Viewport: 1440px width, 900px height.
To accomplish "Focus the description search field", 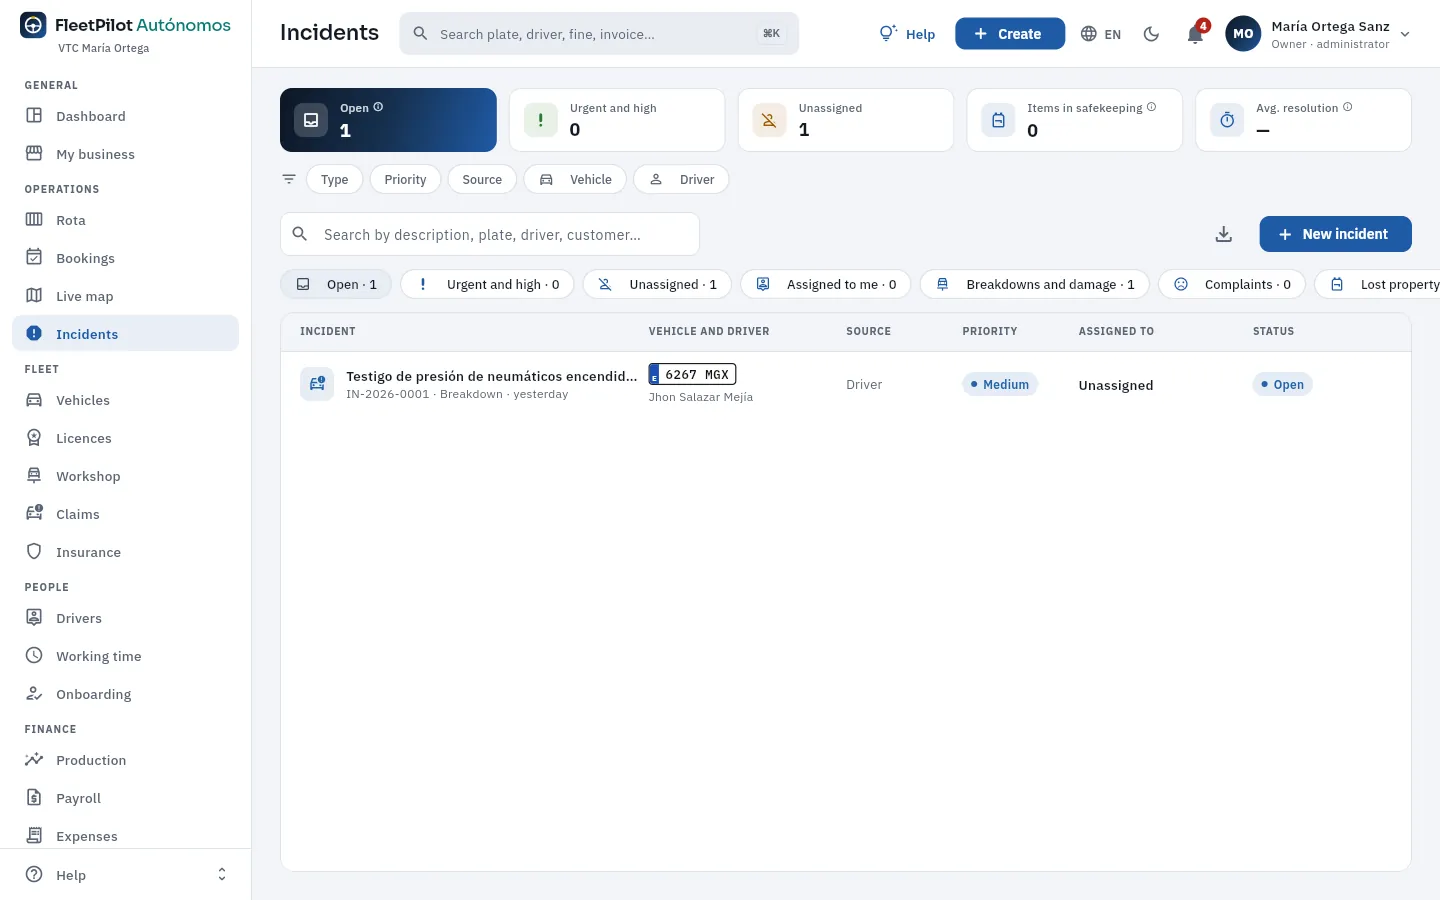I will pyautogui.click(x=490, y=234).
